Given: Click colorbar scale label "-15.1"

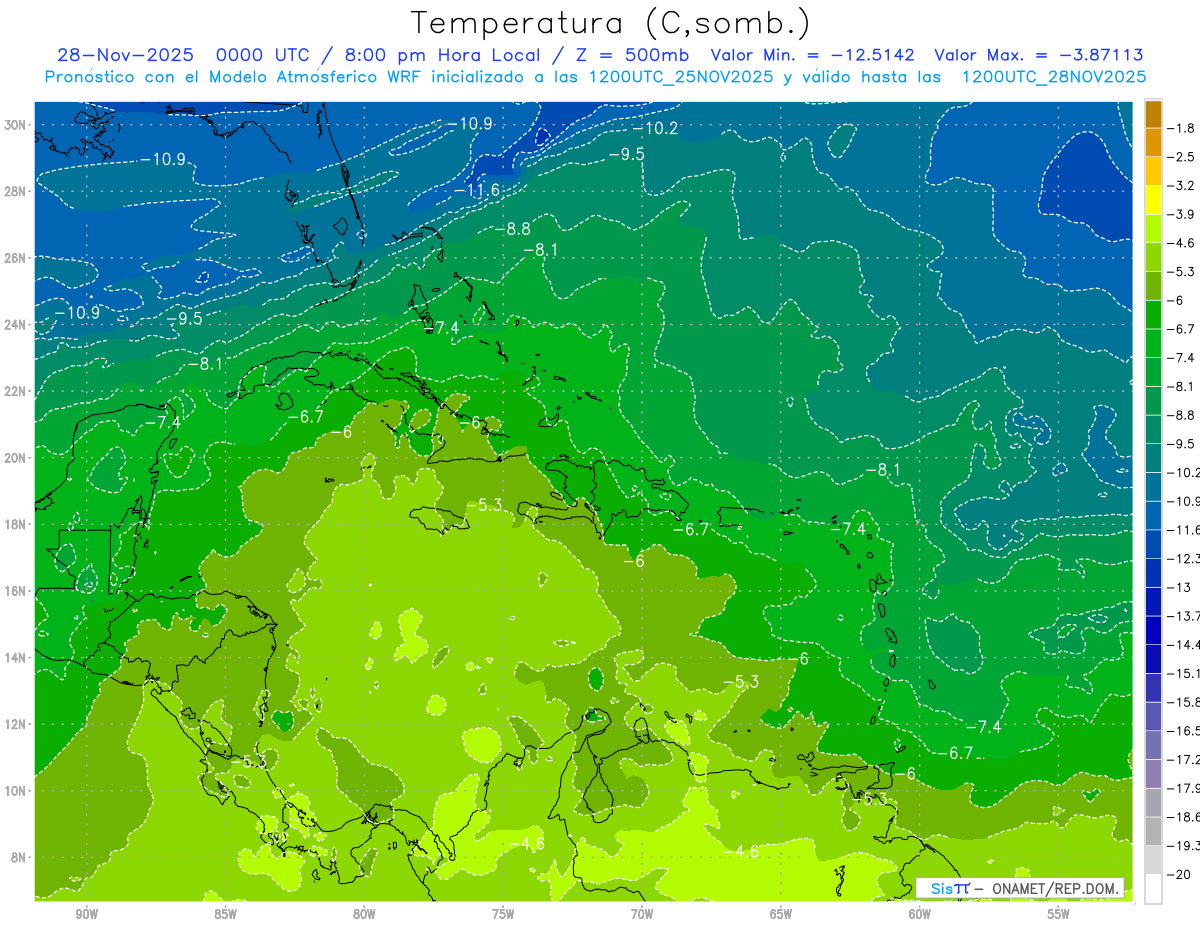Looking at the screenshot, I should [1183, 673].
